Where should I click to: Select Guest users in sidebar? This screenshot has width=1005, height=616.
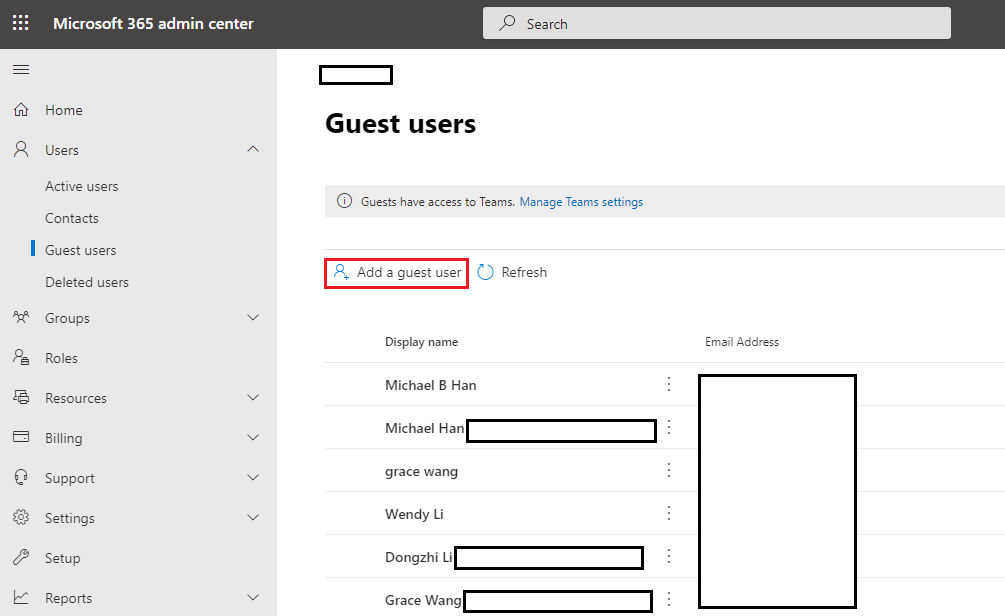pos(81,250)
